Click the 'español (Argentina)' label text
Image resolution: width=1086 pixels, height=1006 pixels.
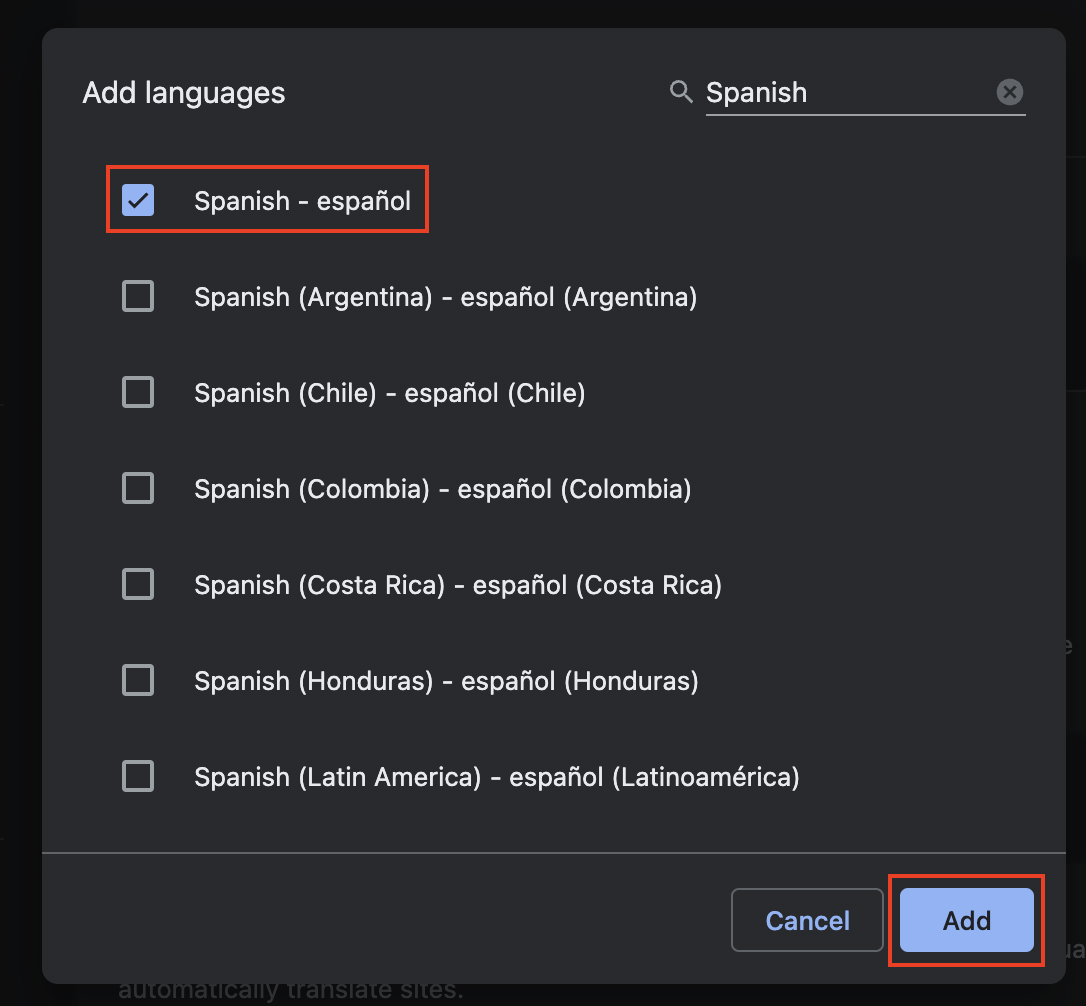[579, 297]
